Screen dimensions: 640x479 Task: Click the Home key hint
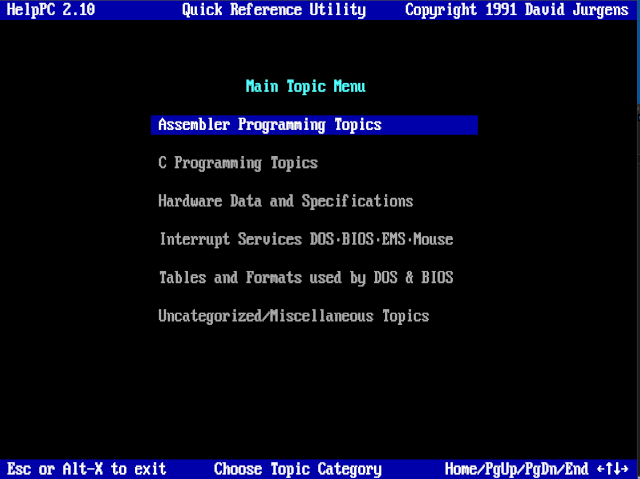coord(462,469)
